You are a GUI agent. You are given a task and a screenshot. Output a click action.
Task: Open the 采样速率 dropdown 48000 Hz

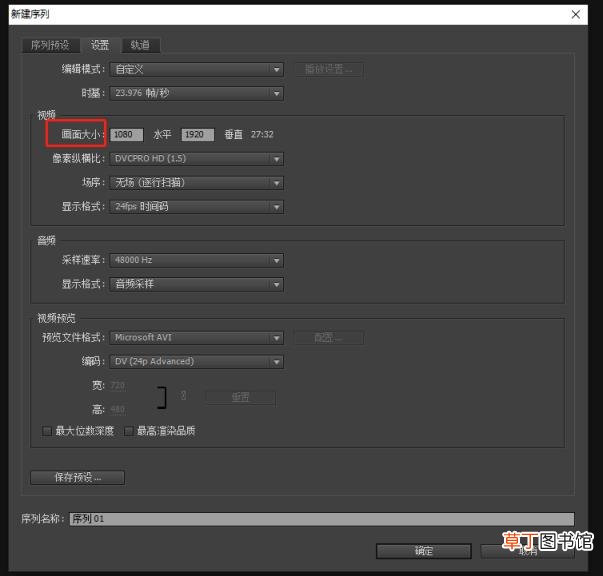coord(197,260)
